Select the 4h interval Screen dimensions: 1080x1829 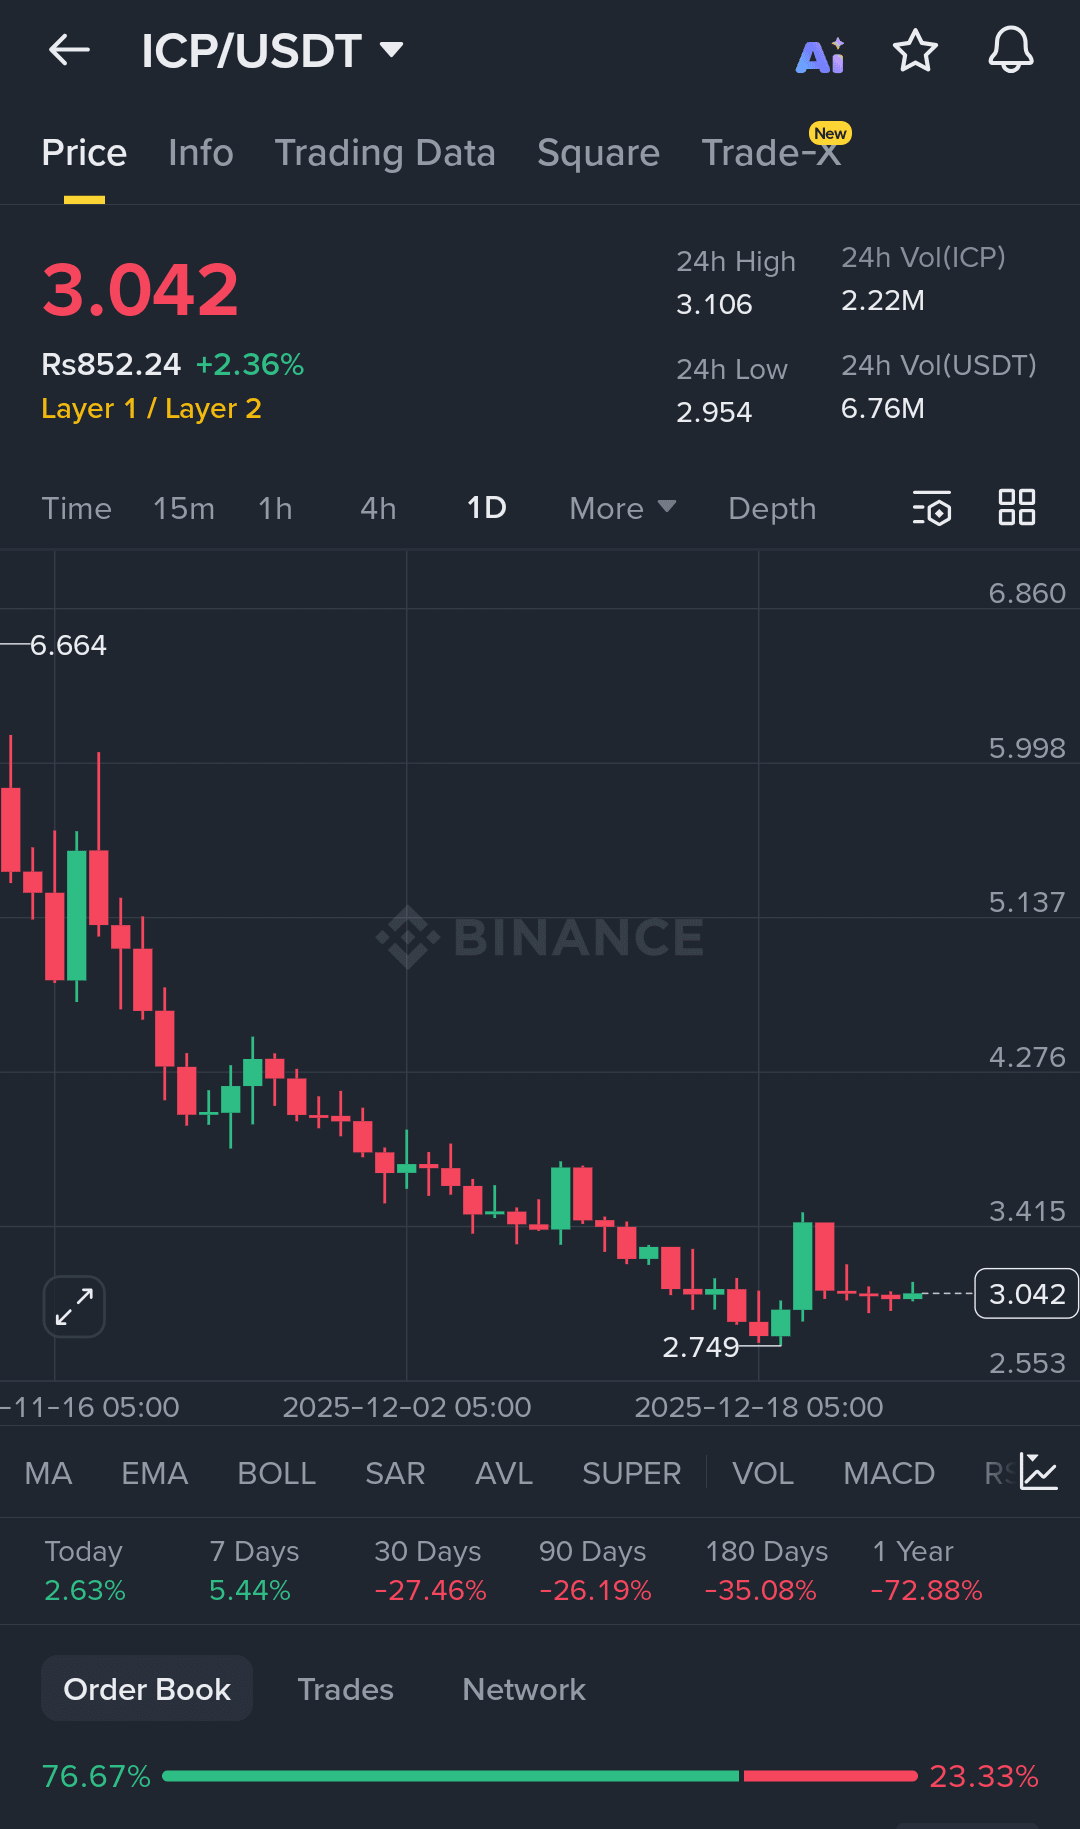coord(378,508)
